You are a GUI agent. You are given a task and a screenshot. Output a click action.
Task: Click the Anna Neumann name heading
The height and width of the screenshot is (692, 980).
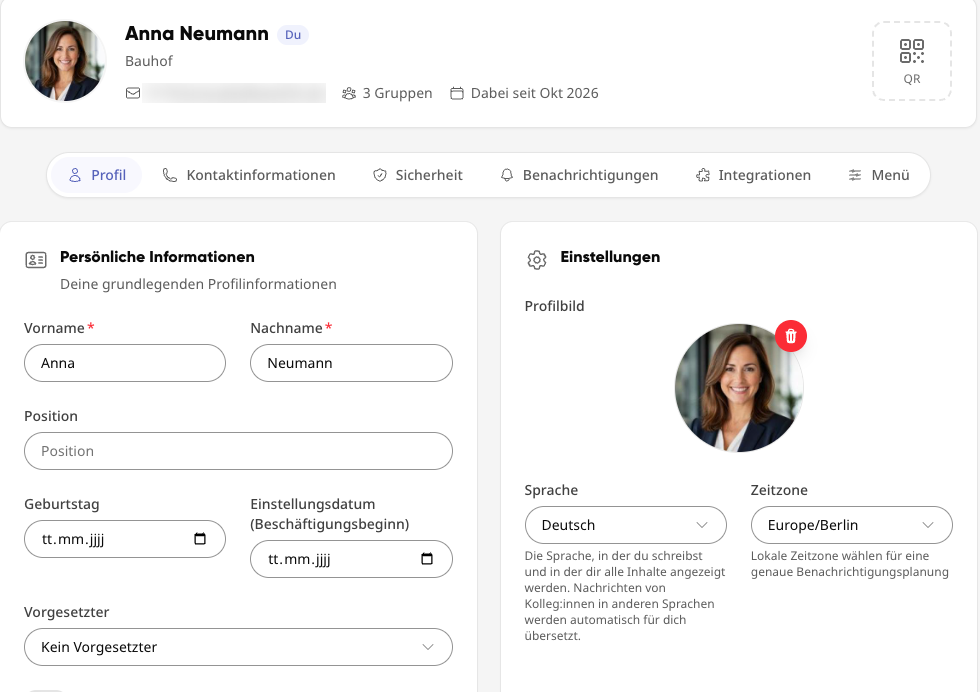[x=197, y=34]
